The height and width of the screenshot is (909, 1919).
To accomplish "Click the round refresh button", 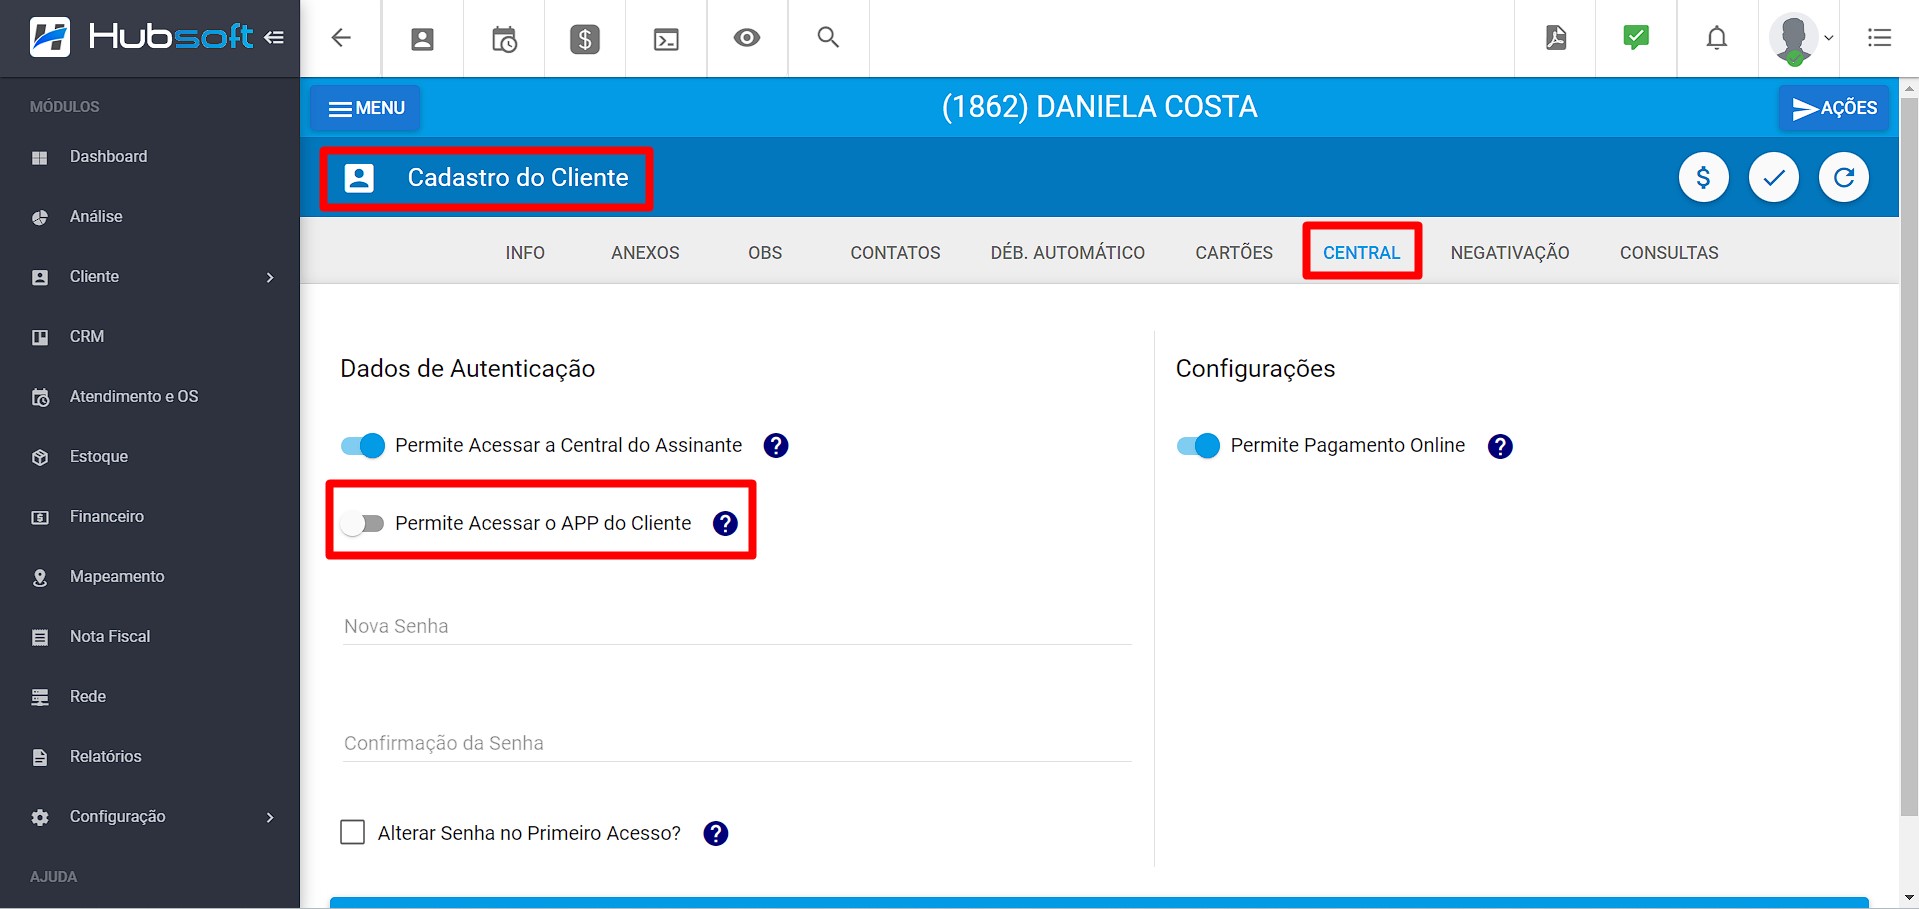I will click(x=1844, y=178).
